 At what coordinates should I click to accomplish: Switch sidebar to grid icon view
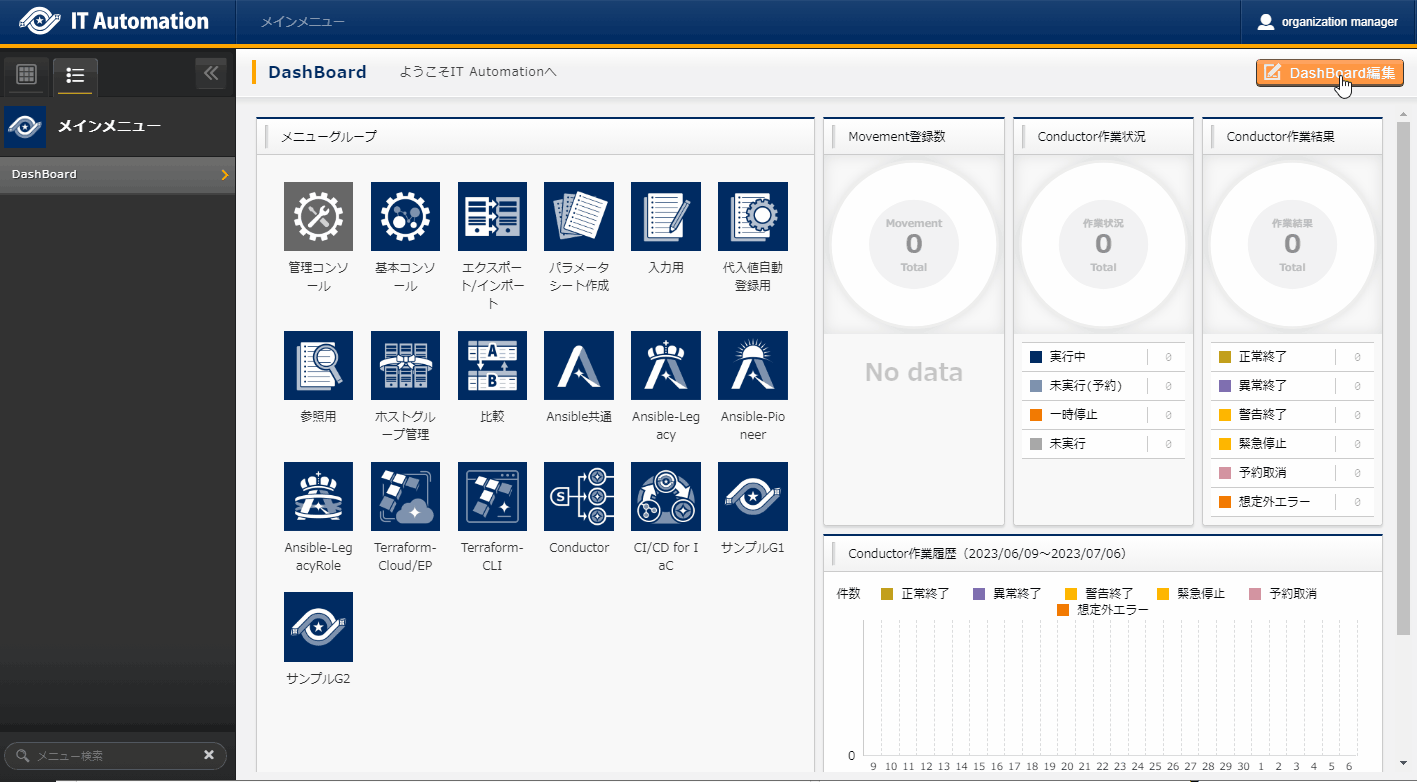[27, 75]
